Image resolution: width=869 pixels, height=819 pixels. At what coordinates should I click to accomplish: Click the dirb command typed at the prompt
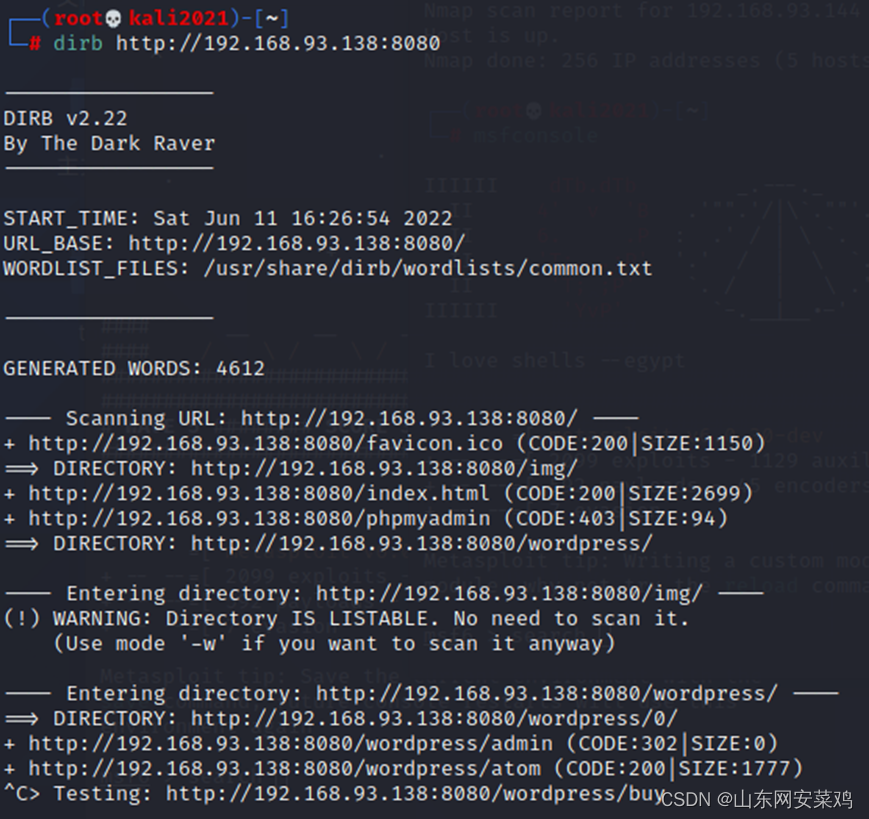tap(78, 43)
